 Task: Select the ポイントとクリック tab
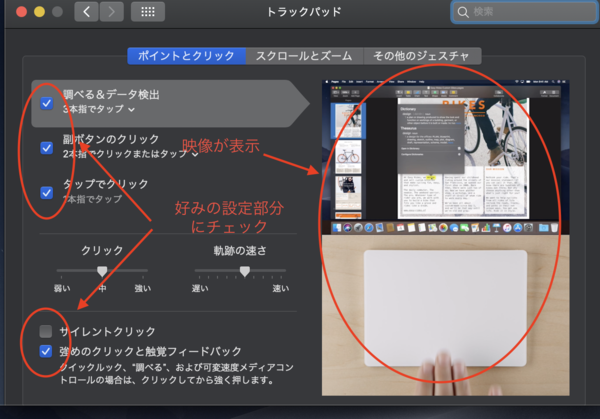[x=187, y=56]
